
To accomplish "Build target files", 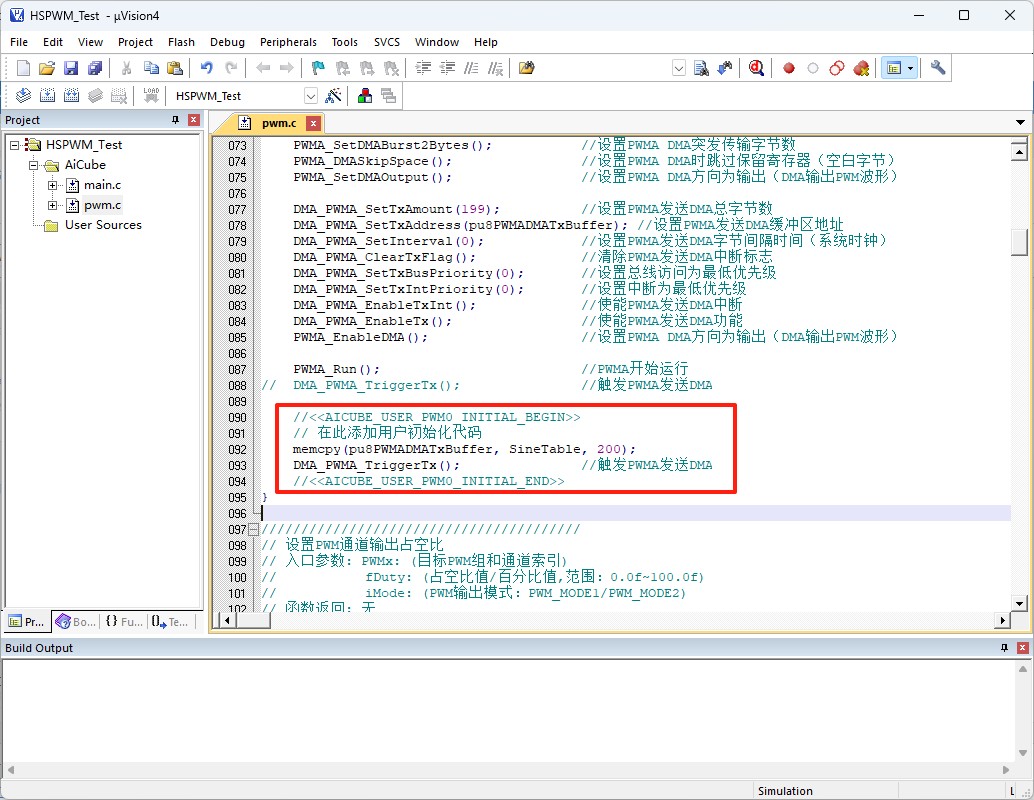I will pyautogui.click(x=47, y=96).
